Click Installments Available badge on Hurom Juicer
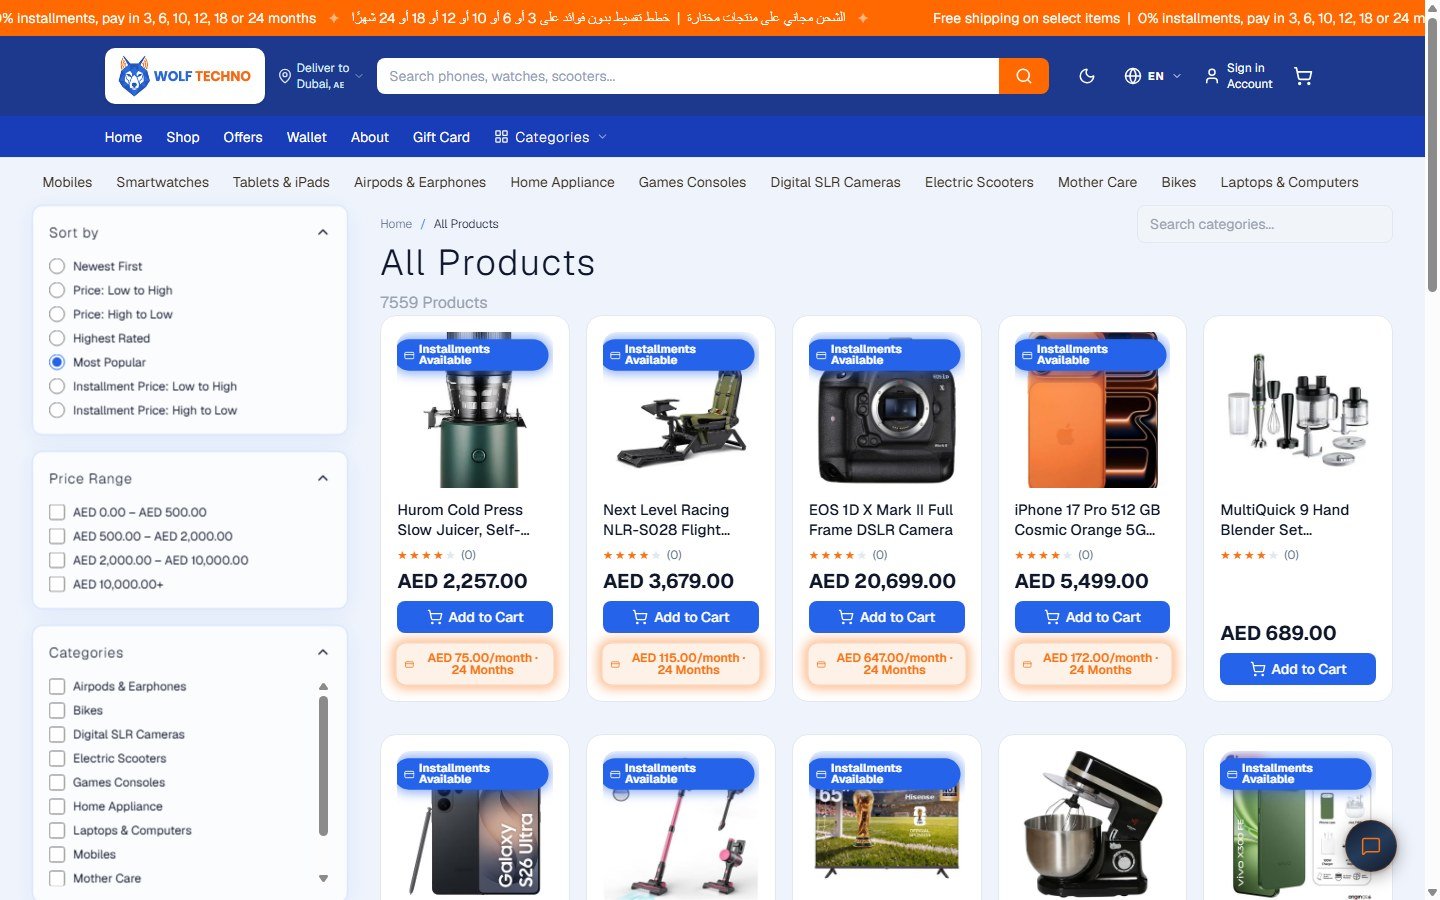The width and height of the screenshot is (1440, 900). (x=473, y=355)
